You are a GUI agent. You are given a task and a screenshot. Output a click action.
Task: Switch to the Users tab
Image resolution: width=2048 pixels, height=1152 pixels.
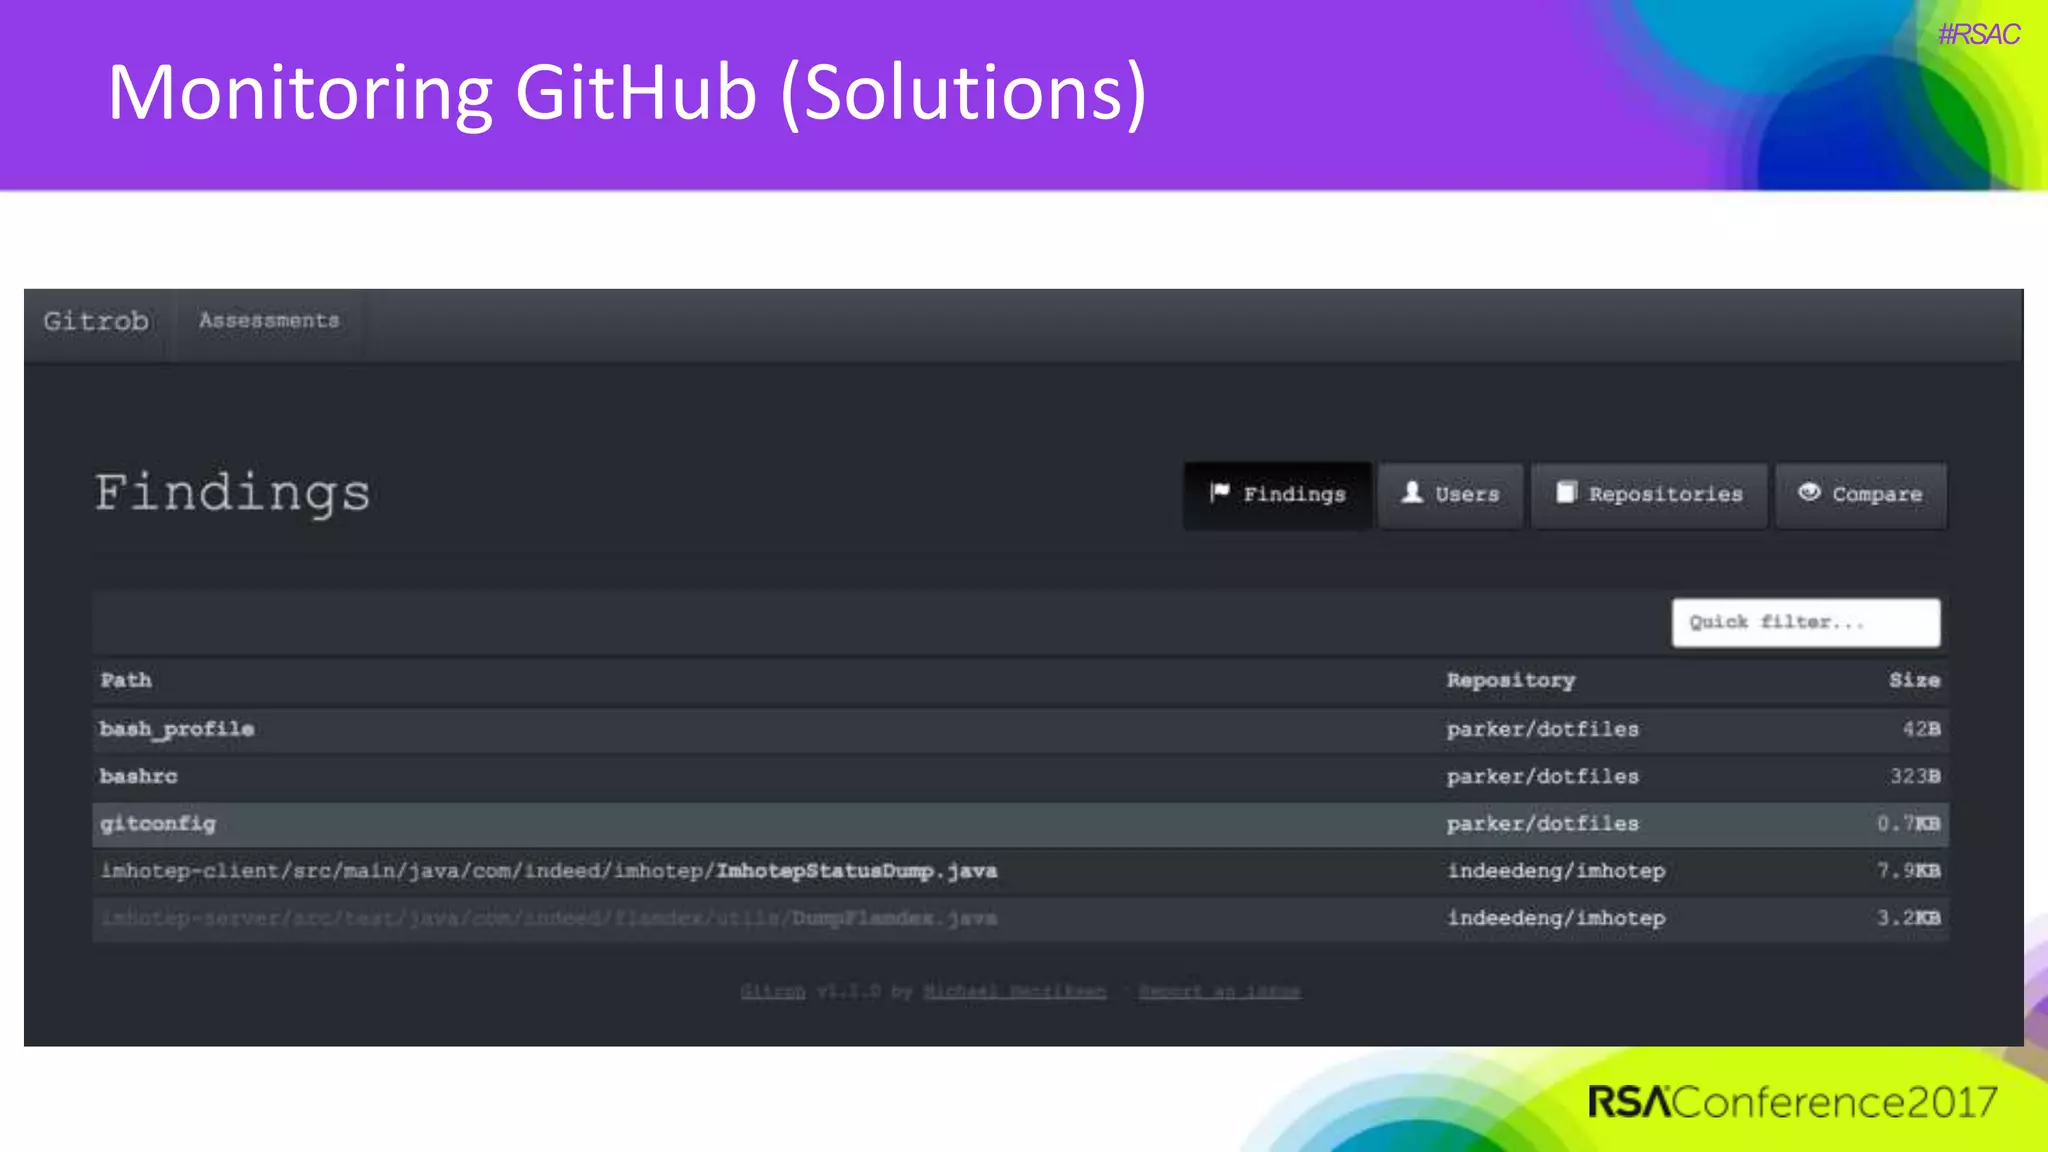(x=1450, y=495)
